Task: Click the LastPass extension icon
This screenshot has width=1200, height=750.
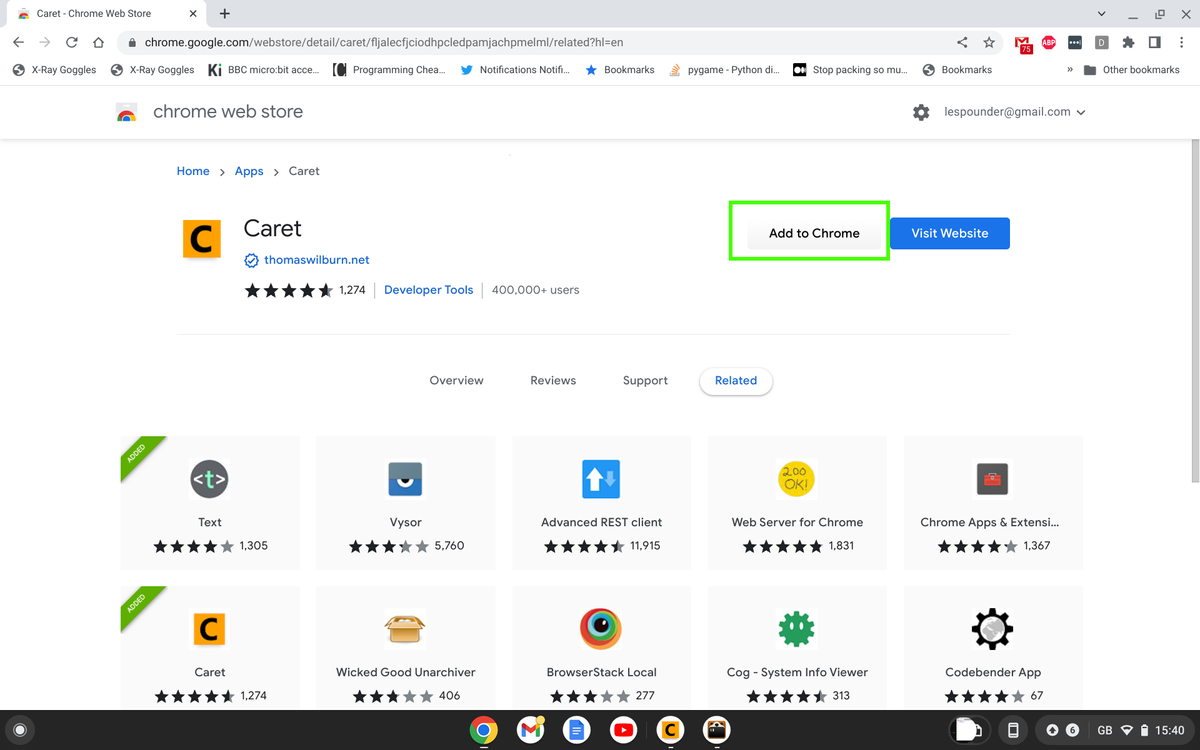Action: [1074, 42]
